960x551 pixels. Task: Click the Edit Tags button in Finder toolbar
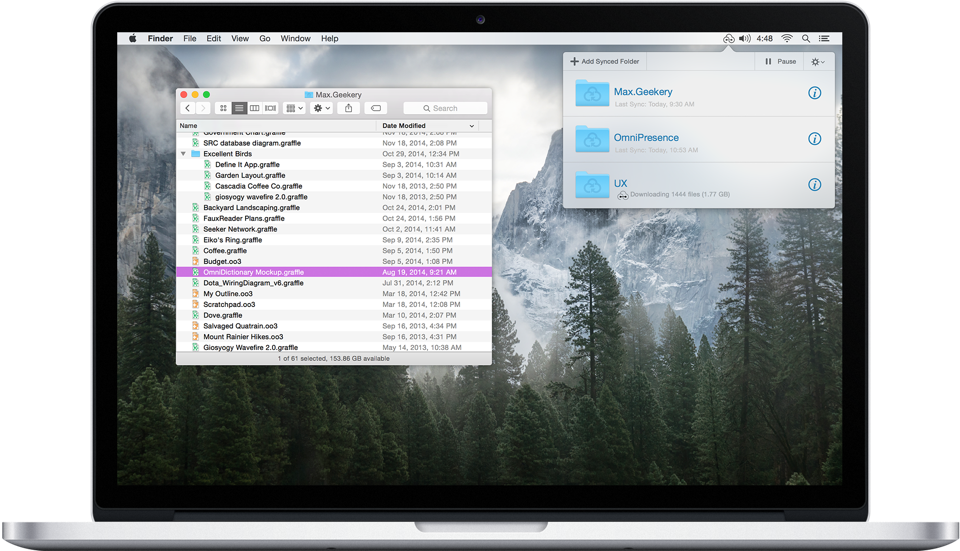pyautogui.click(x=376, y=108)
